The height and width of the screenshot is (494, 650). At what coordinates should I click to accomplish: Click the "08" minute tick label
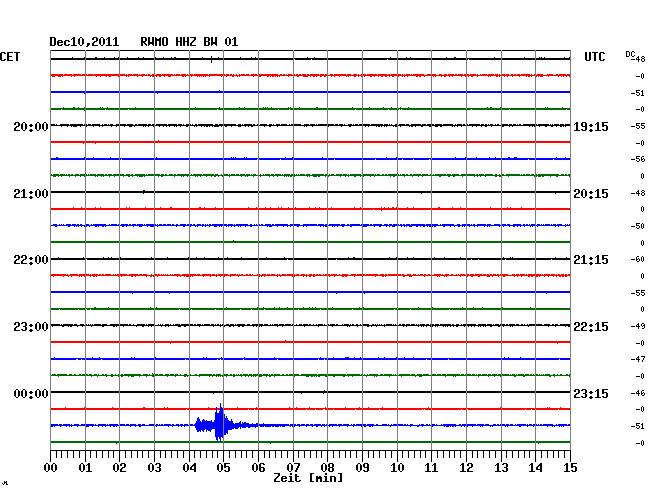[x=327, y=468]
